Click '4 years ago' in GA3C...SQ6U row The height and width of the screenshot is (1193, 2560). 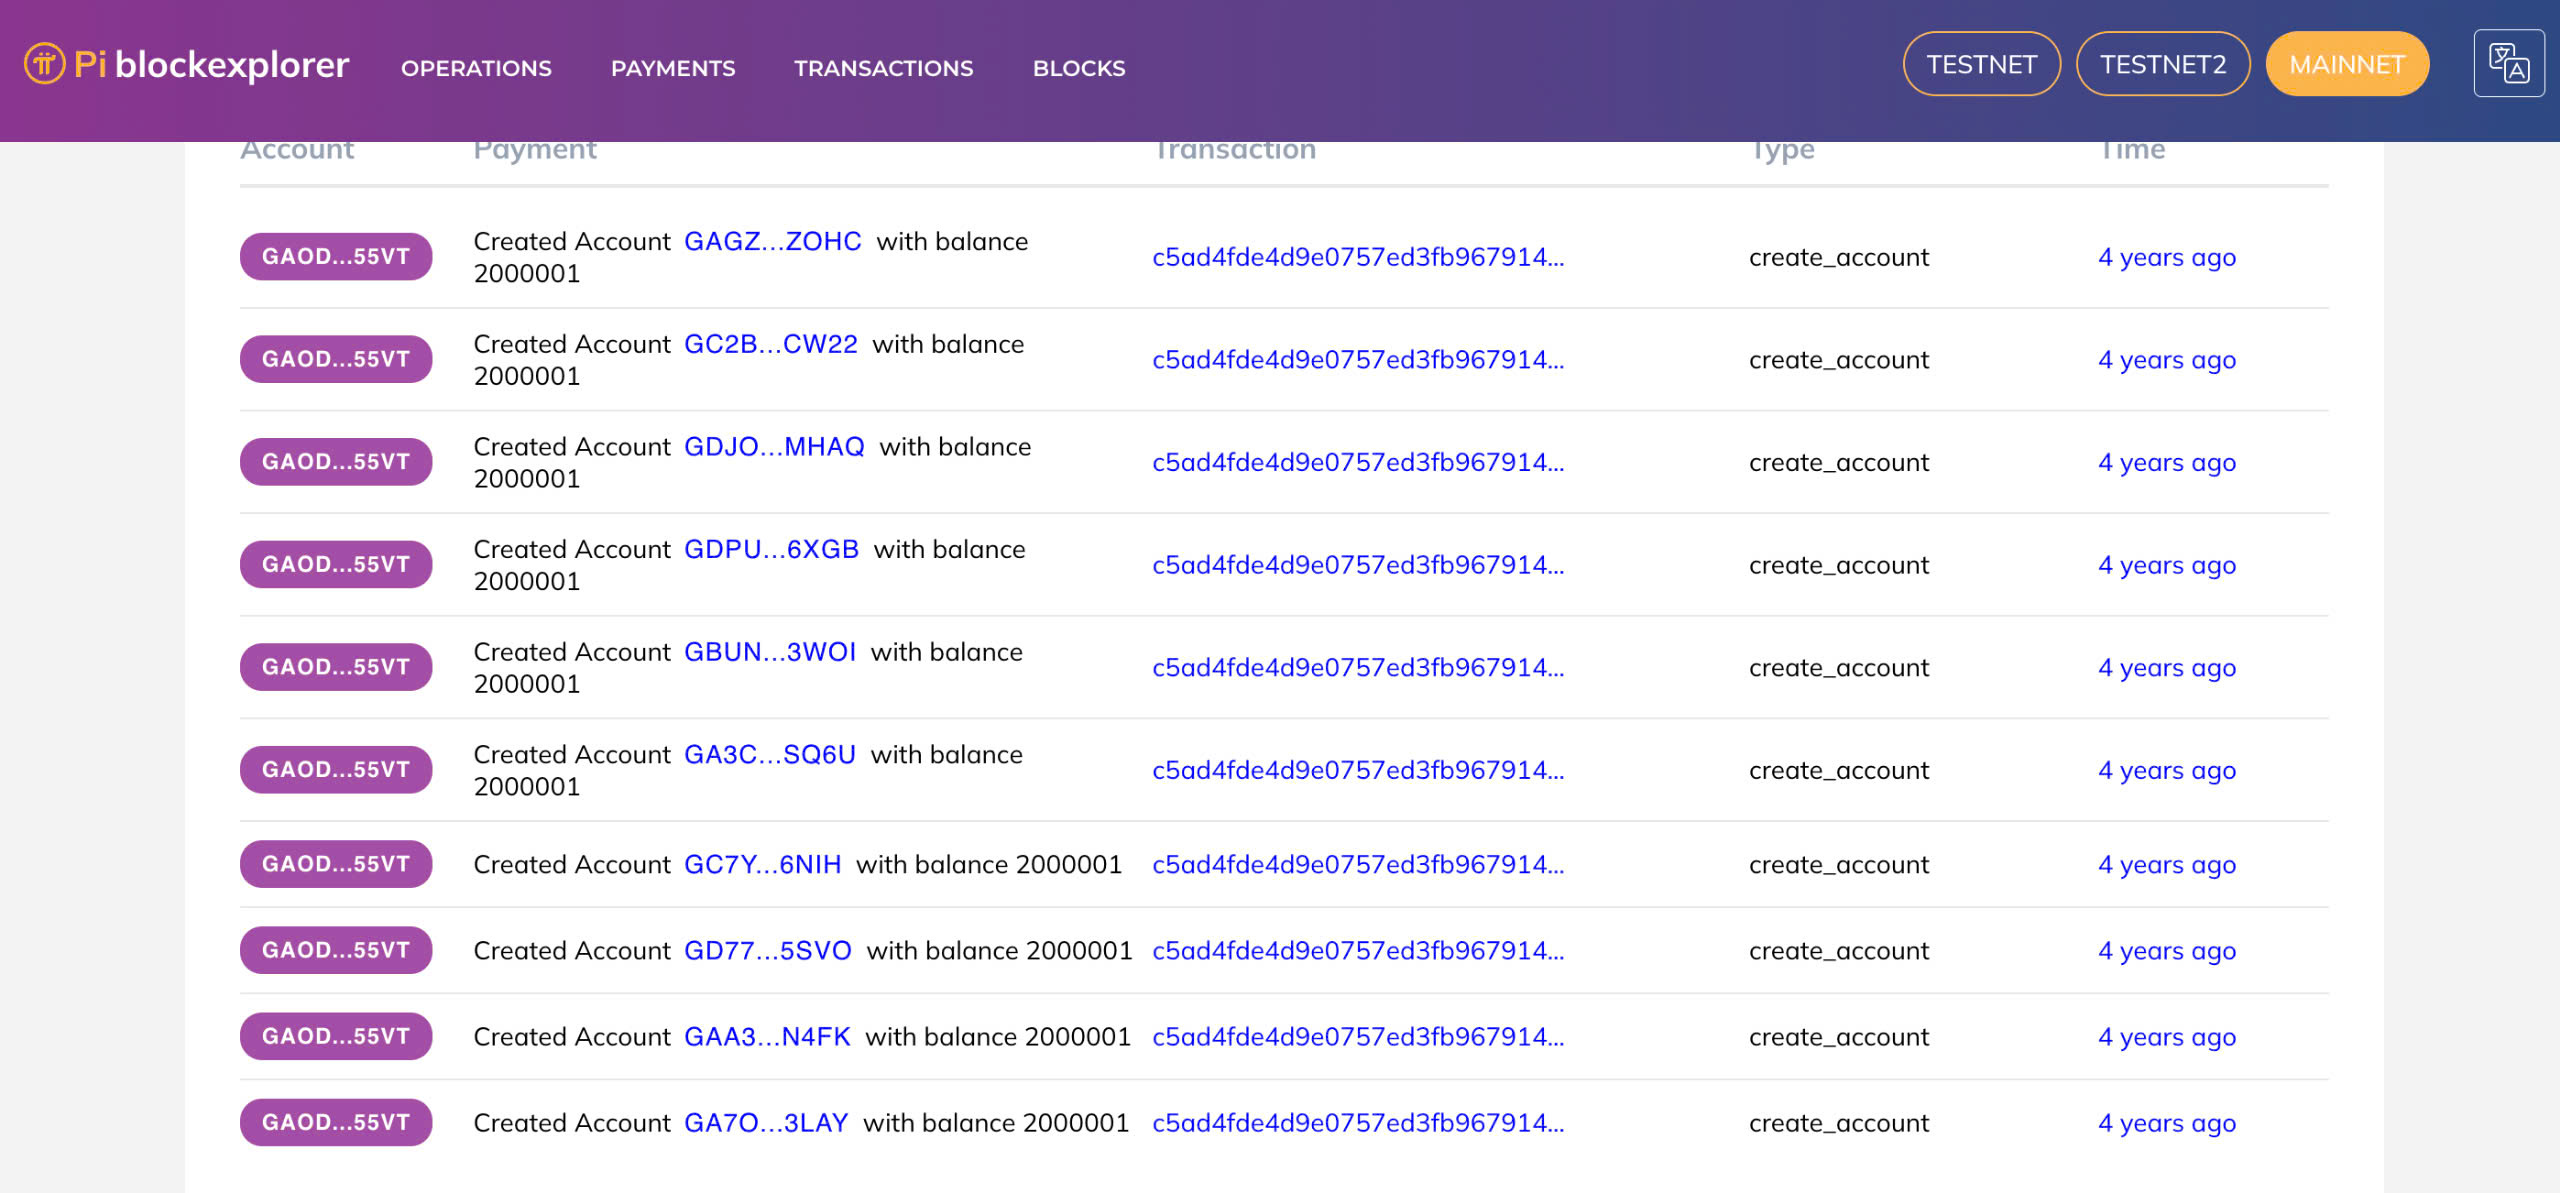[2166, 770]
